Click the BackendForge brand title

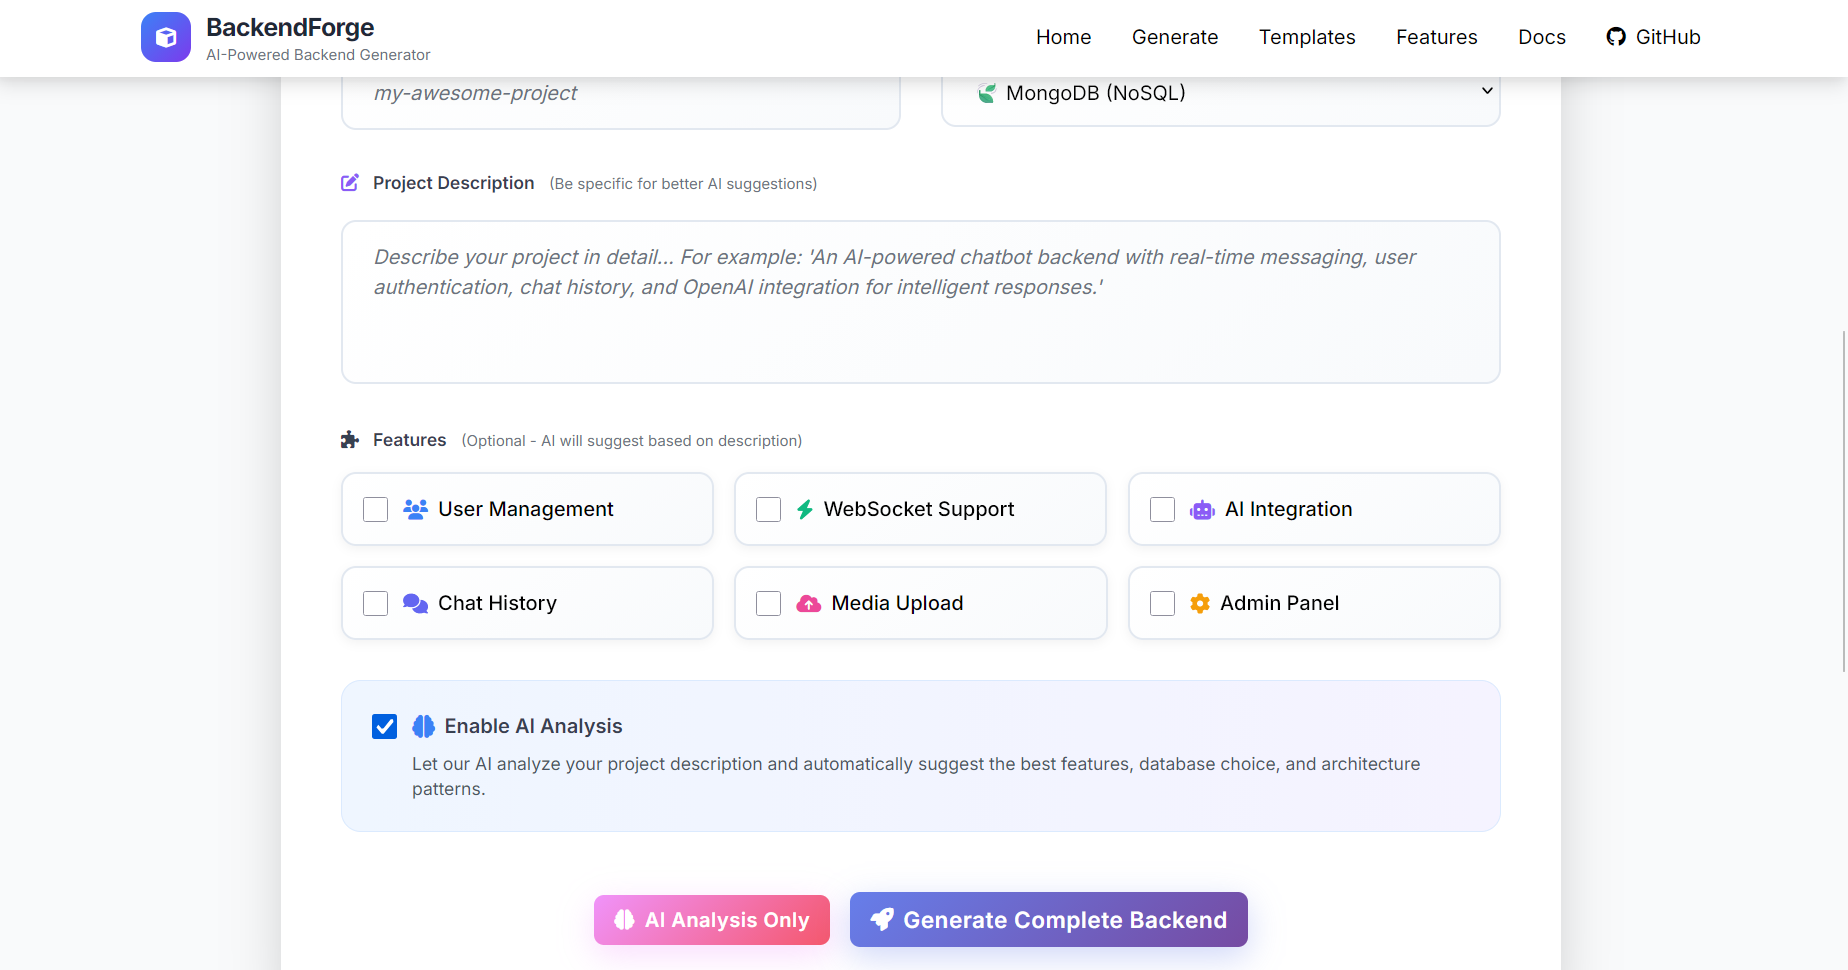point(290,27)
